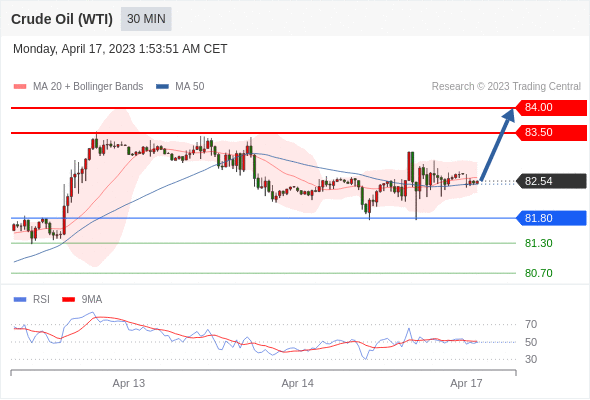Image resolution: width=590 pixels, height=400 pixels.
Task: Click the 9MA legend red swatch
Action: (x=68, y=300)
